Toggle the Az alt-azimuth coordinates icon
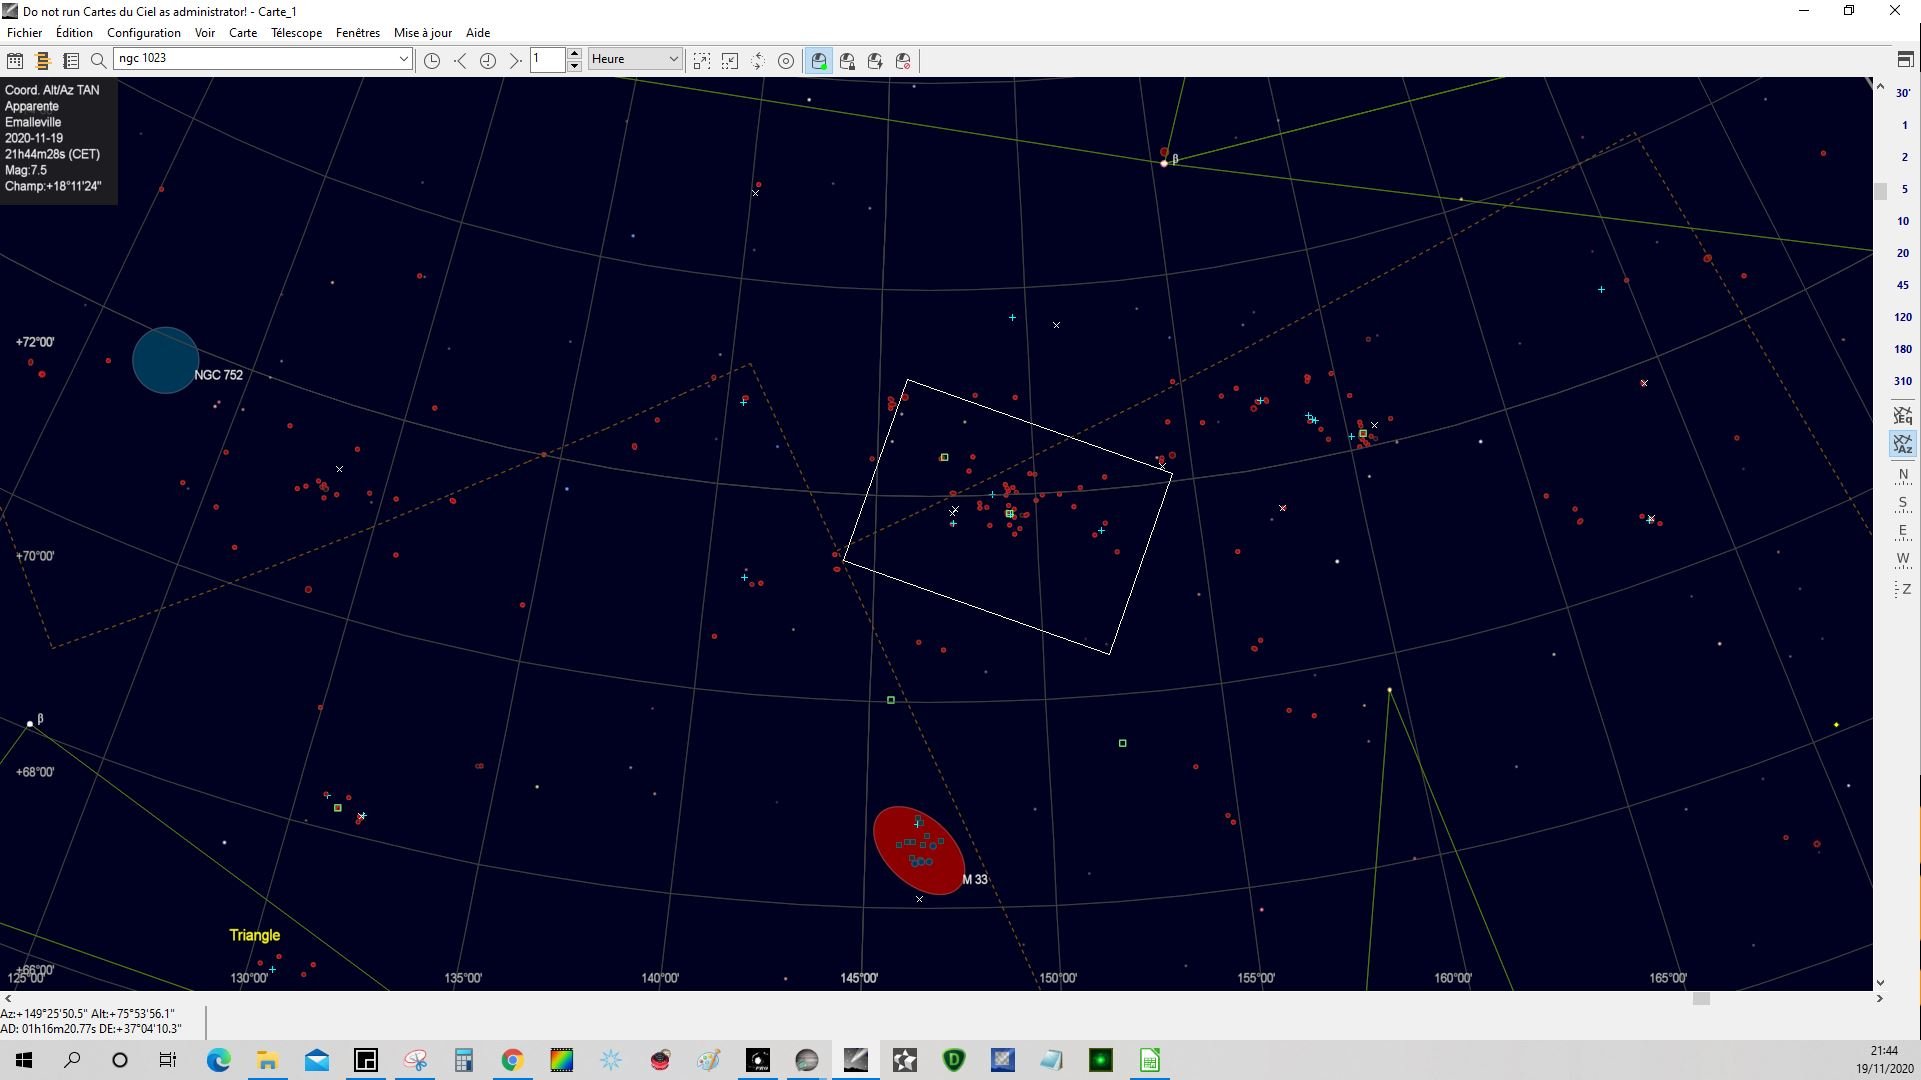Screen dimensions: 1921x1080 [1903, 444]
